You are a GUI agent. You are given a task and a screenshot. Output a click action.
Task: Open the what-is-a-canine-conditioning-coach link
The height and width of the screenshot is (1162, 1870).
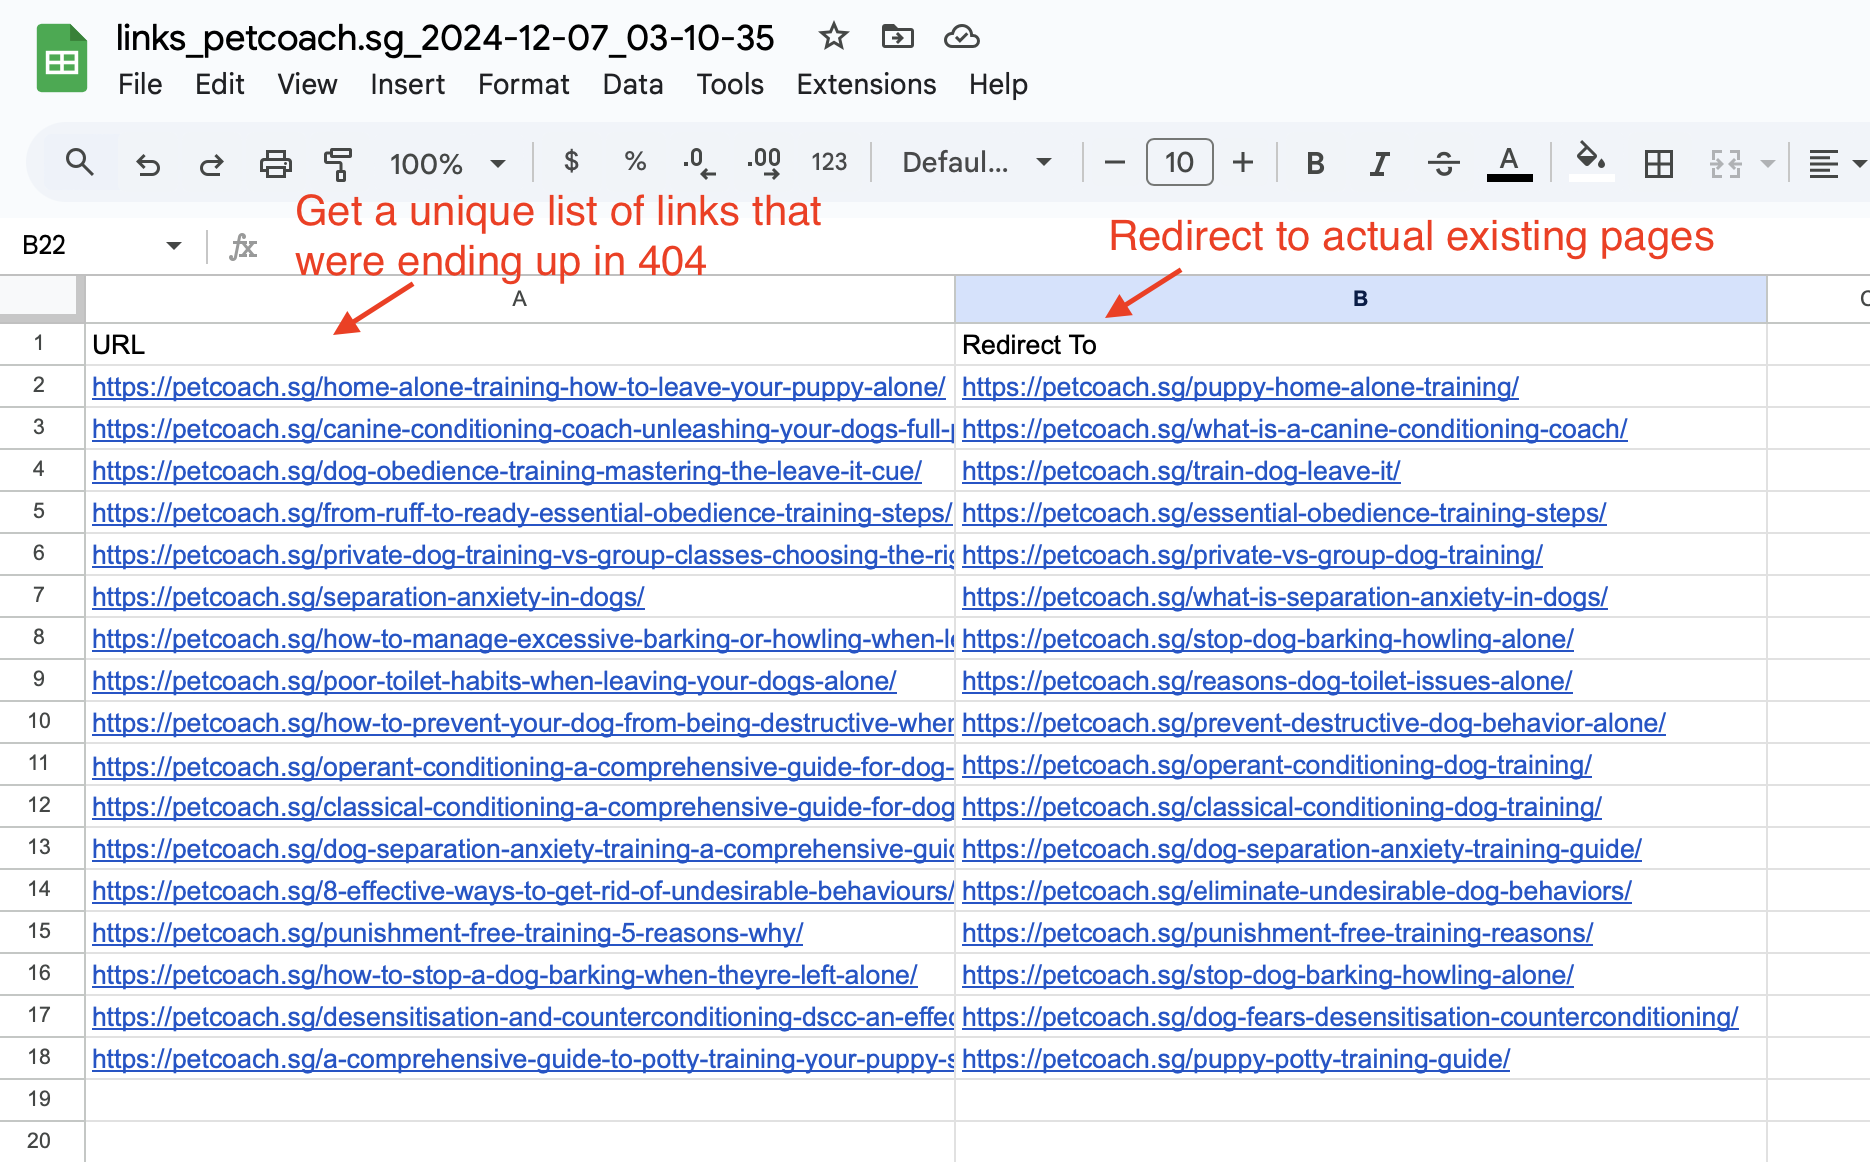coord(1295,429)
